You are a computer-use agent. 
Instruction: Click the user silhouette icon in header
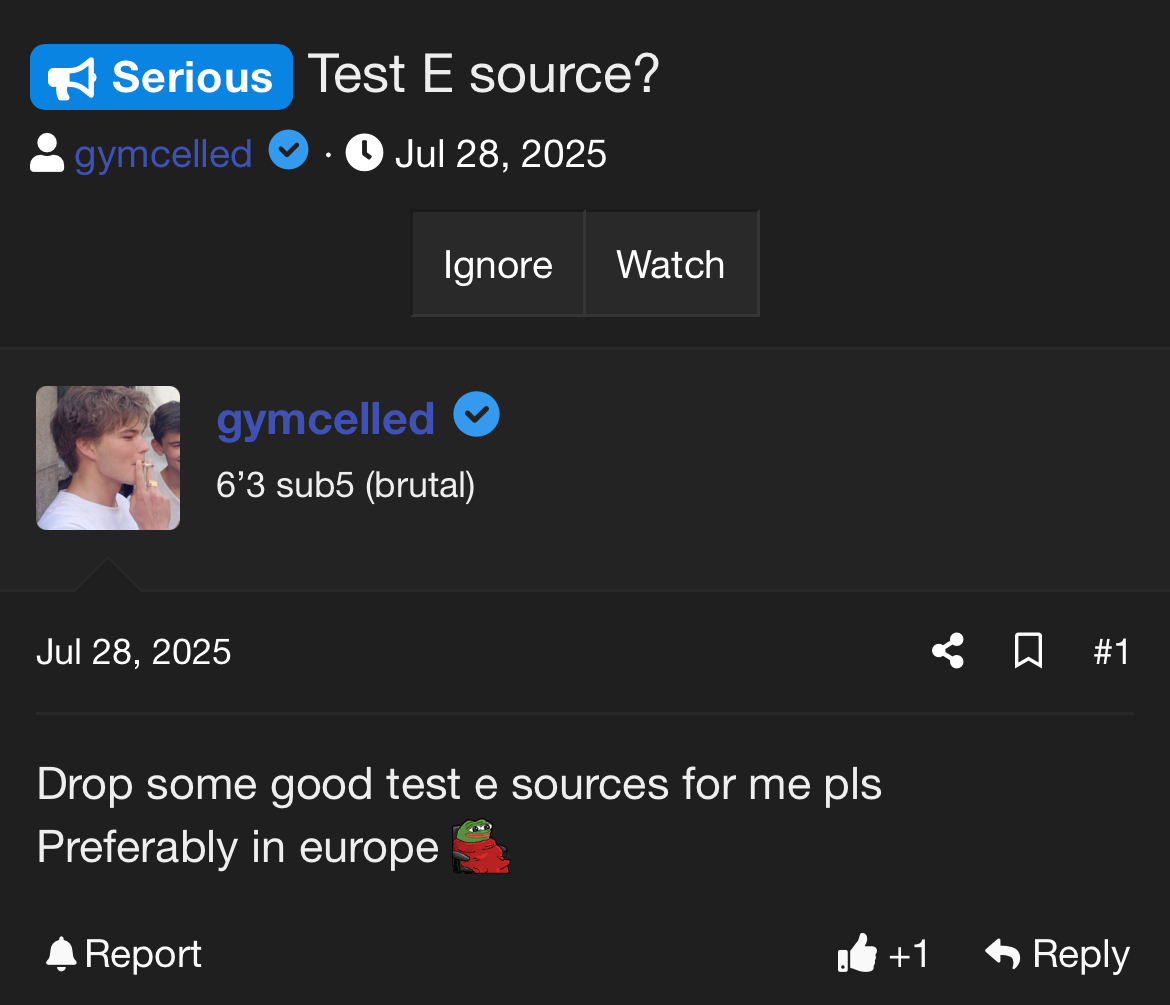click(47, 154)
